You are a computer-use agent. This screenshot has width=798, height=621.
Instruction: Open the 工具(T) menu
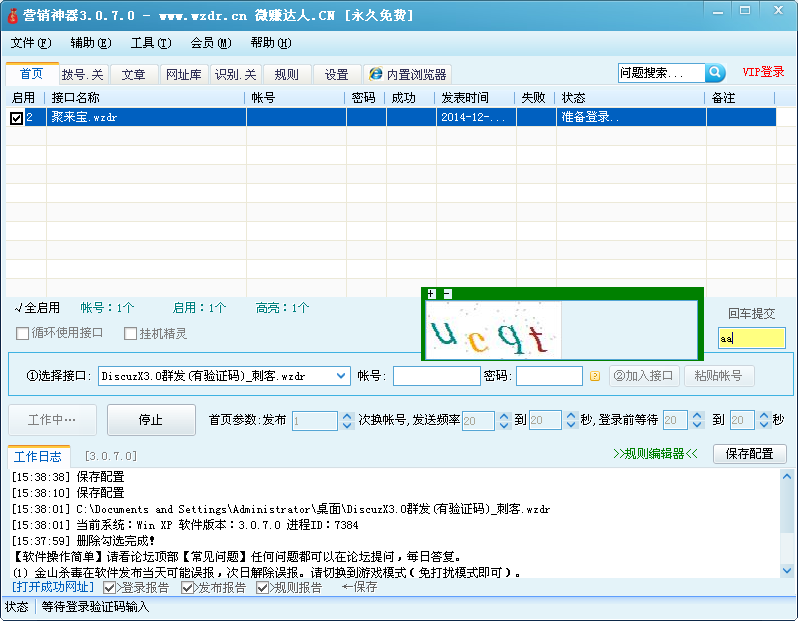[x=151, y=43]
